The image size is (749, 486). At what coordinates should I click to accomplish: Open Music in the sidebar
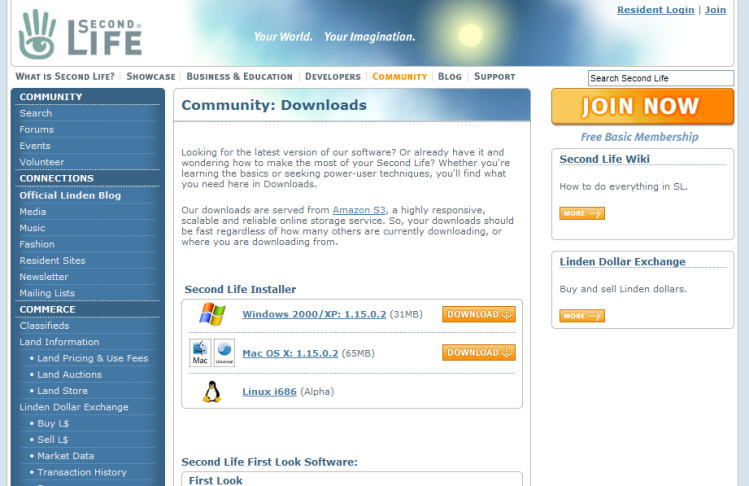point(32,228)
